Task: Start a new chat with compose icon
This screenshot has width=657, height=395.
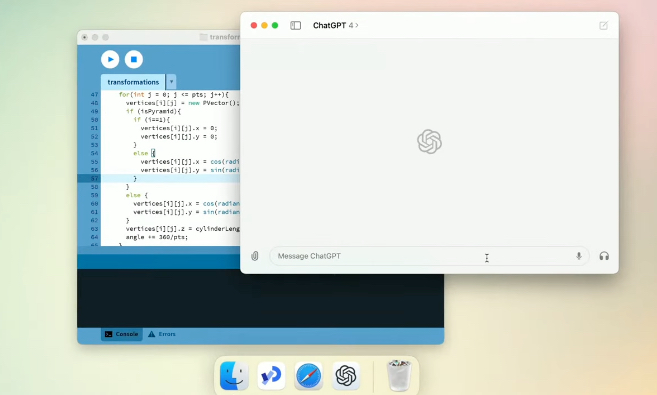Action: coord(603,26)
